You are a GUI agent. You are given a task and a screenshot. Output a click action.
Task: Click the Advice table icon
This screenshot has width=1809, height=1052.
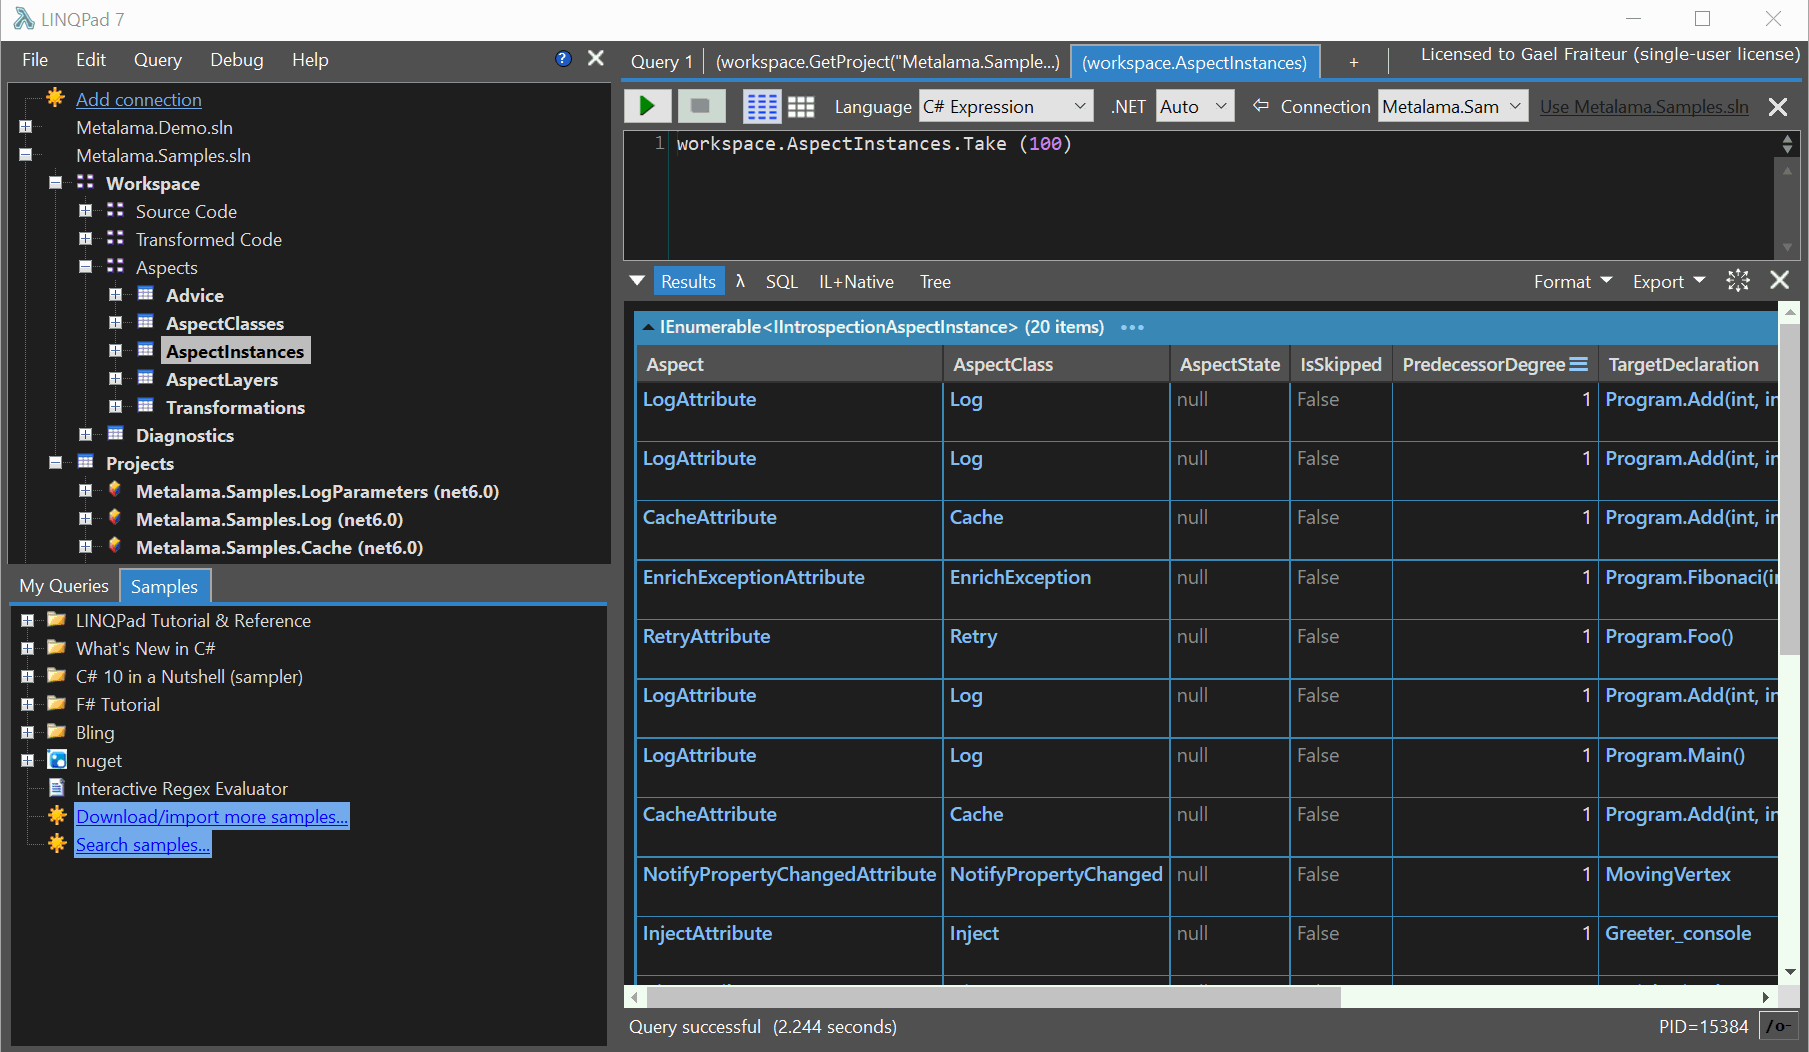pos(145,294)
